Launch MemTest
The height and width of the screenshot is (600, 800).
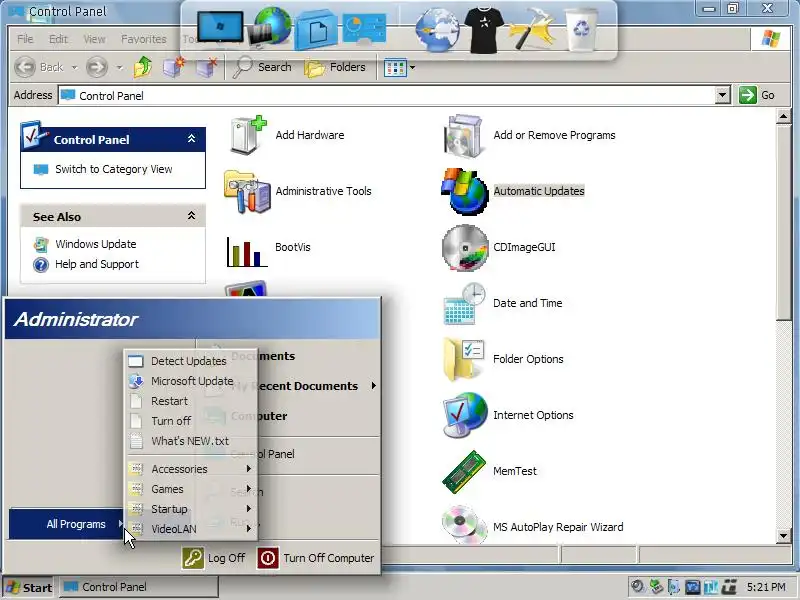(490, 471)
